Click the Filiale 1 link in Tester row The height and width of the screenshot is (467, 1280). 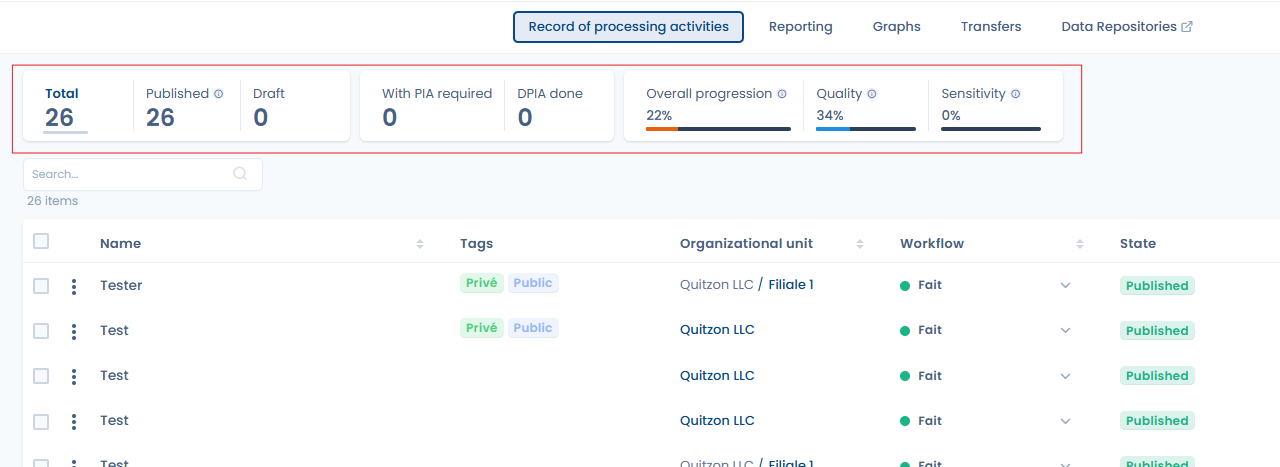(x=791, y=285)
